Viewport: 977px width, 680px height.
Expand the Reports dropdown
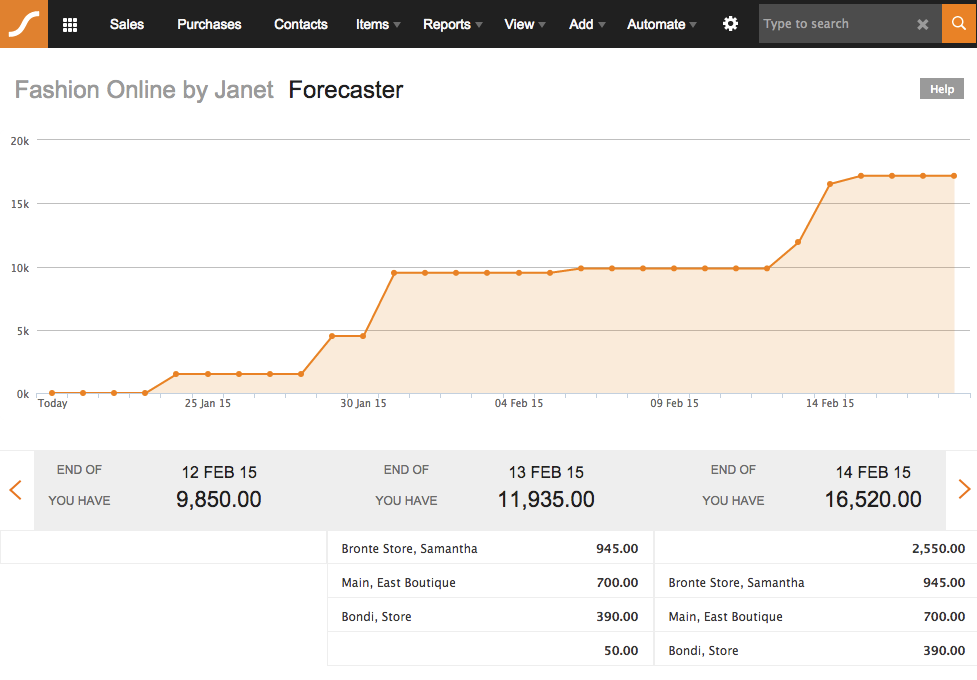point(453,24)
